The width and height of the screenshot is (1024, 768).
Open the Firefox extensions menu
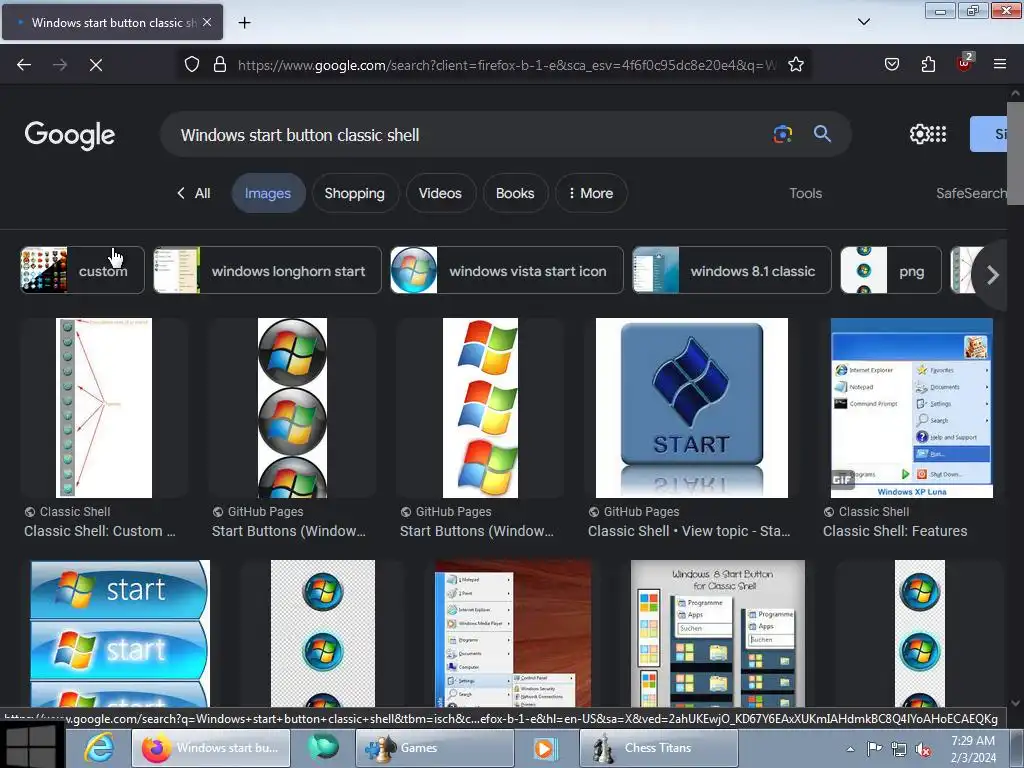[x=928, y=65]
